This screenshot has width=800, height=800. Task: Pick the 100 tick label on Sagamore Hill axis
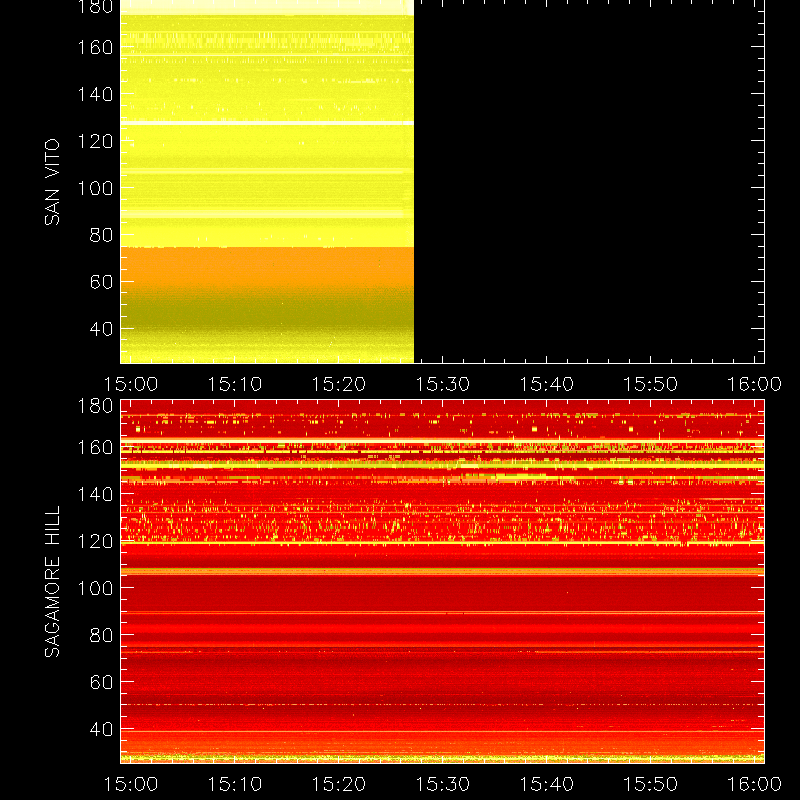coord(95,588)
